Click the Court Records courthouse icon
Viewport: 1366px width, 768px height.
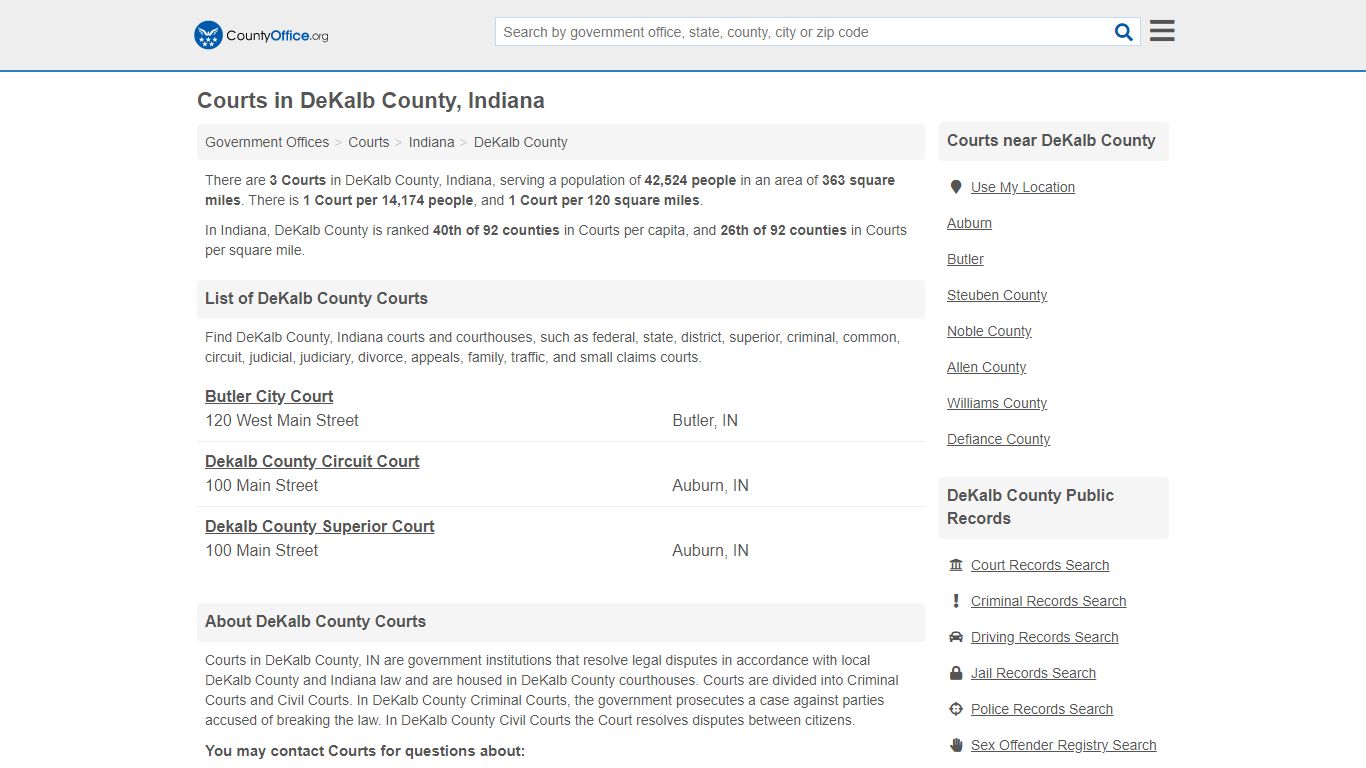(x=956, y=565)
